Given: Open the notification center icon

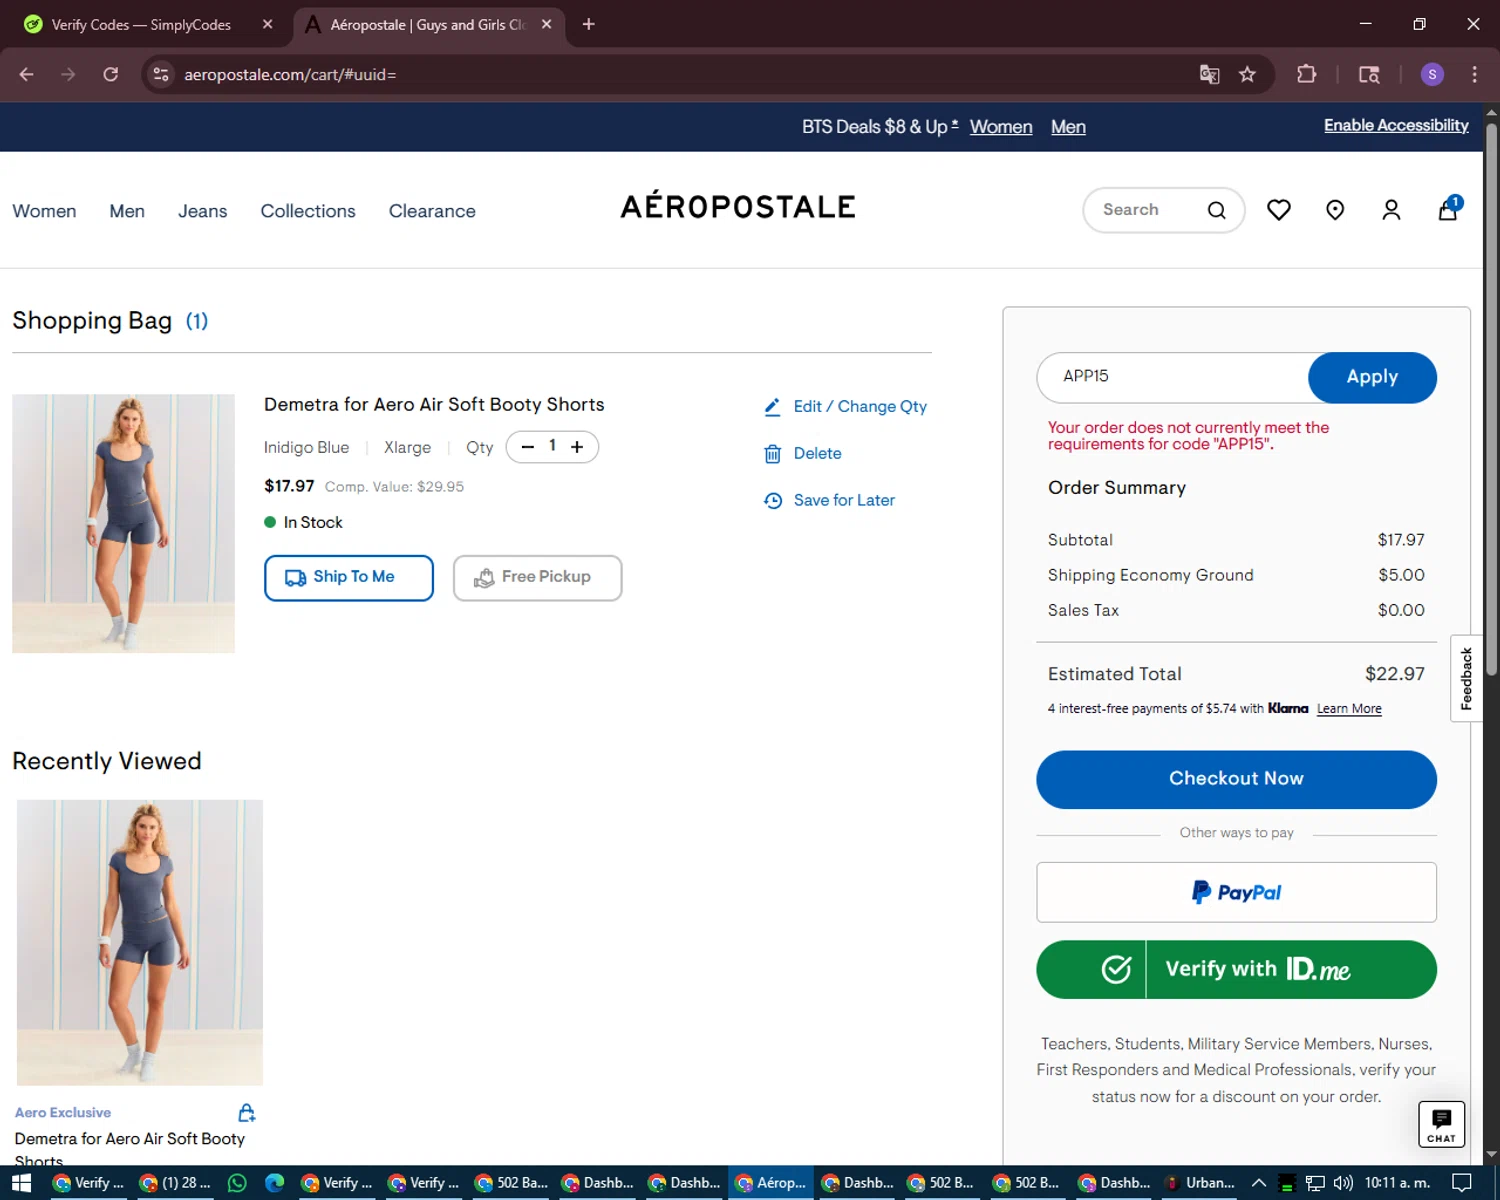Looking at the screenshot, I should pos(1461,1183).
